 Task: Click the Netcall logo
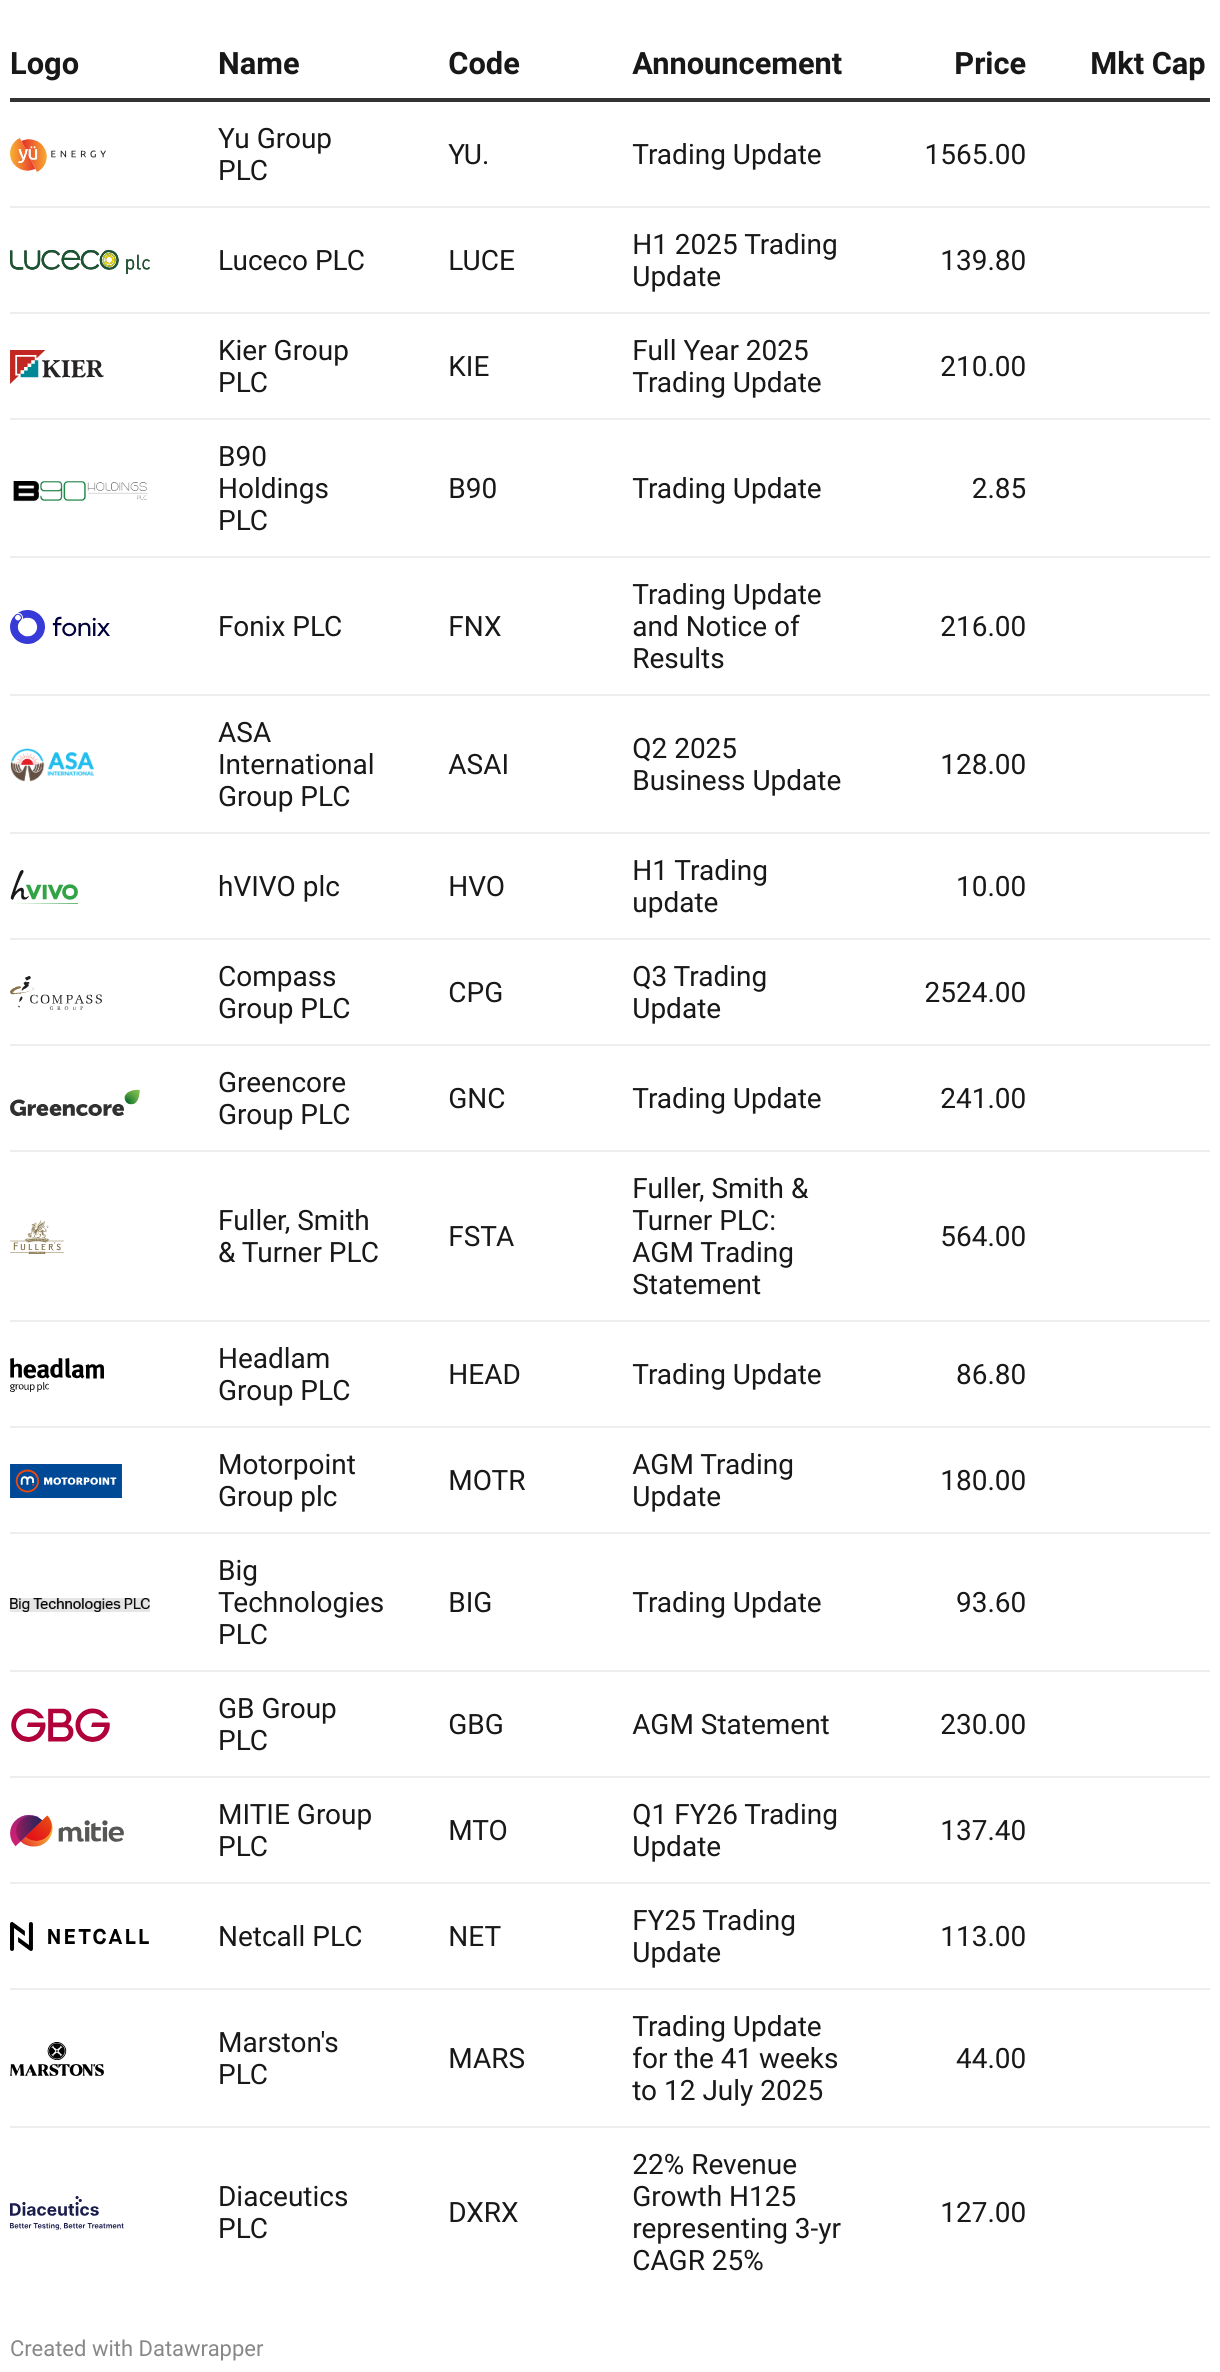[x=80, y=1937]
